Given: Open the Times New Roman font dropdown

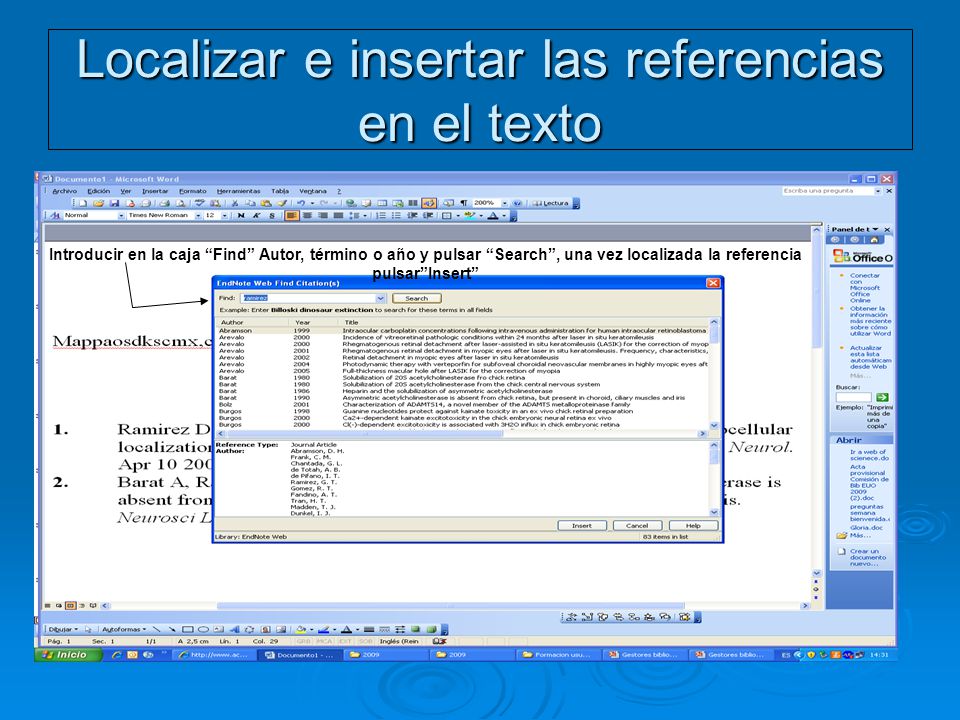Looking at the screenshot, I should point(198,216).
